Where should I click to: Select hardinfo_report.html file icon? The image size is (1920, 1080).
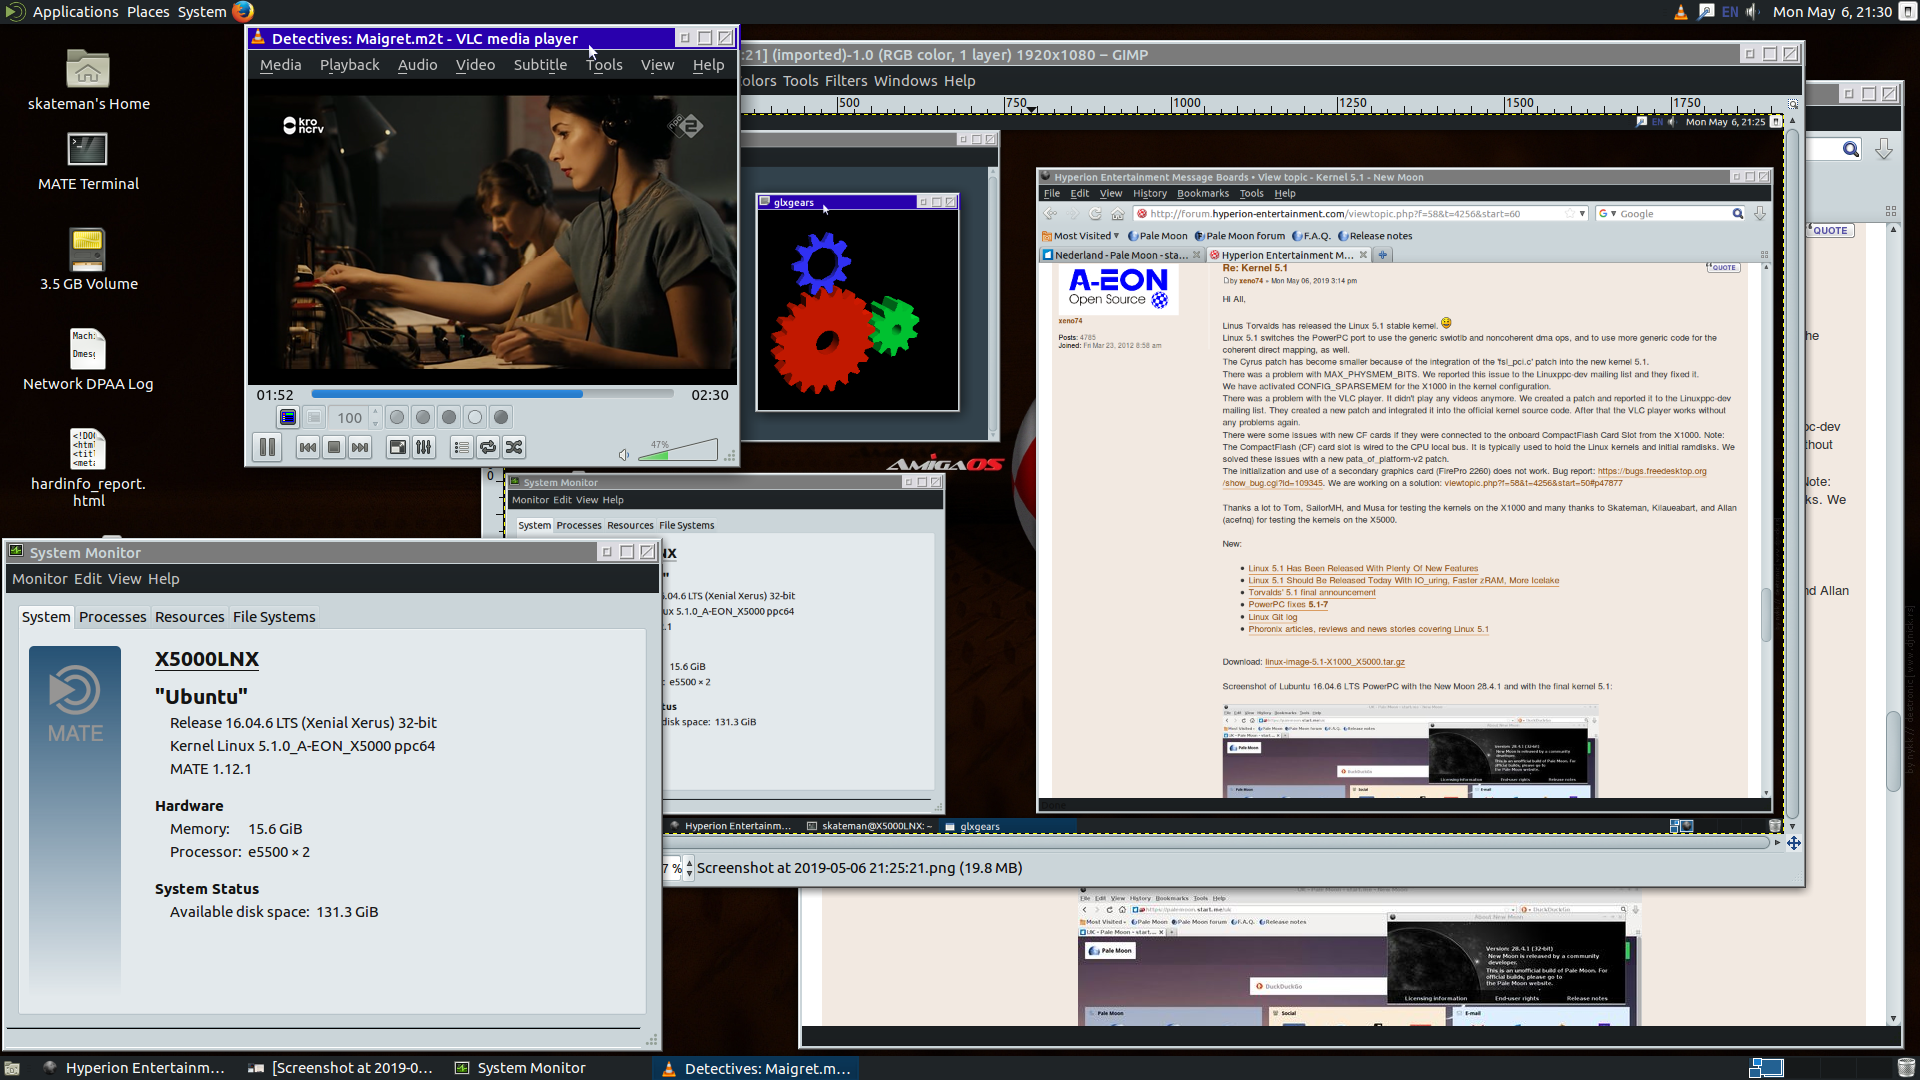point(88,468)
